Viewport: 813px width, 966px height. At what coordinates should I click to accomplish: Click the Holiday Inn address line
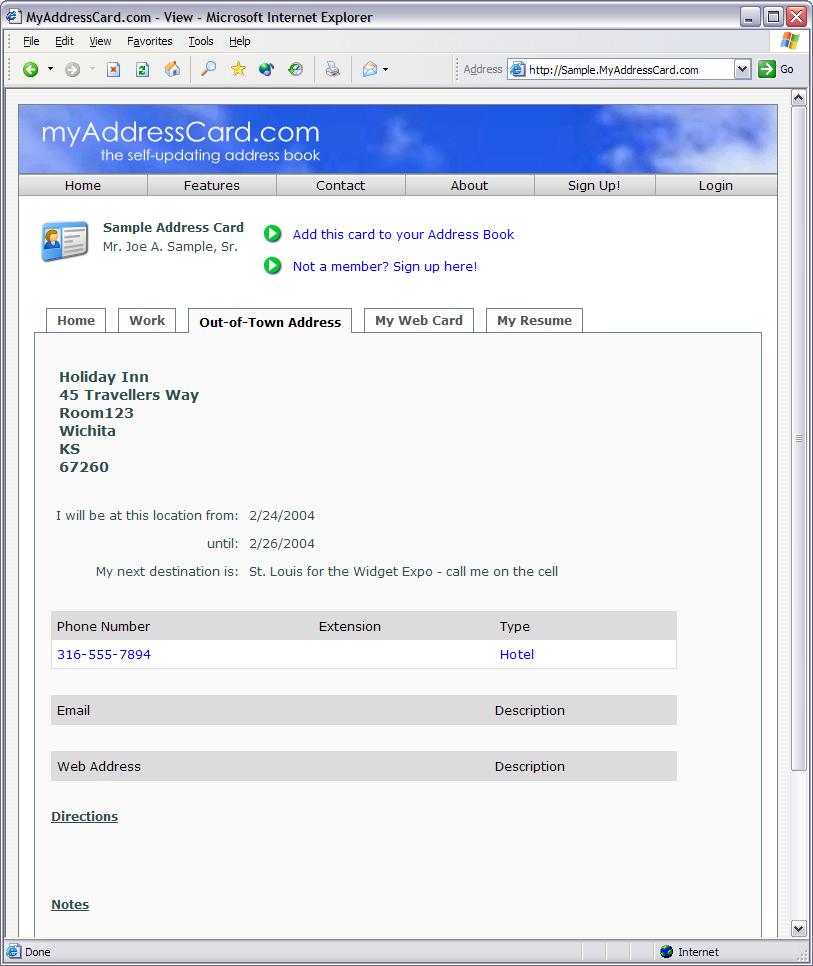pyautogui.click(x=103, y=376)
